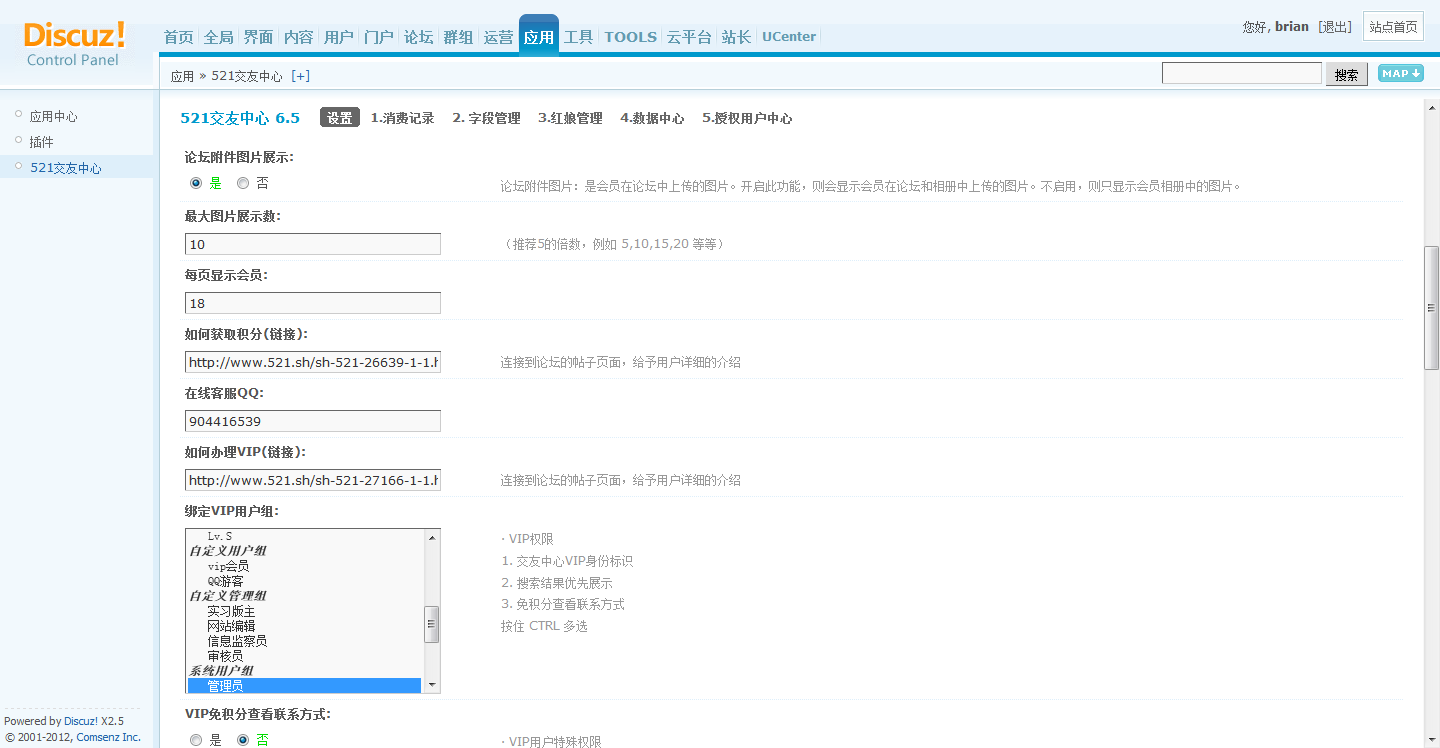1440x748 pixels.
Task: Switch to the 2. 字段管理 tab
Action: [487, 118]
